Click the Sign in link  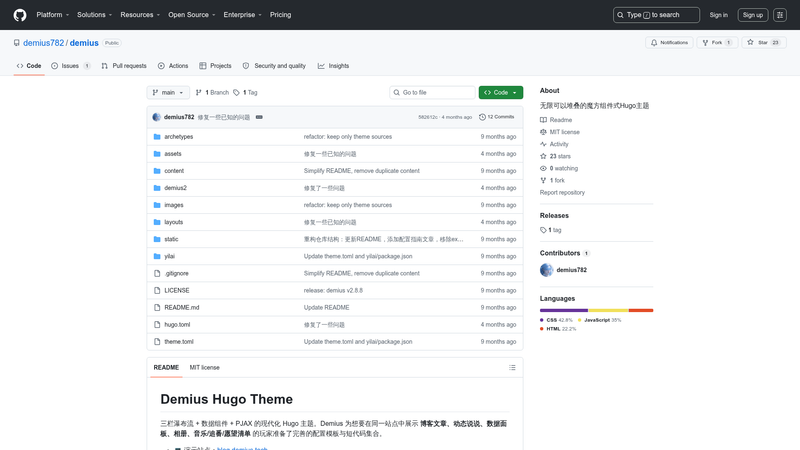coord(718,15)
